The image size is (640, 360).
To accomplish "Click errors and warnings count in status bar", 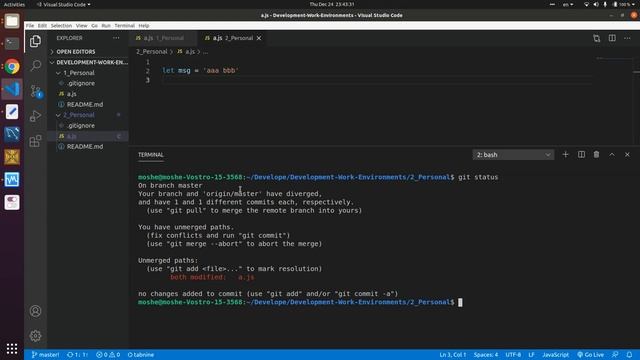I will (108, 355).
